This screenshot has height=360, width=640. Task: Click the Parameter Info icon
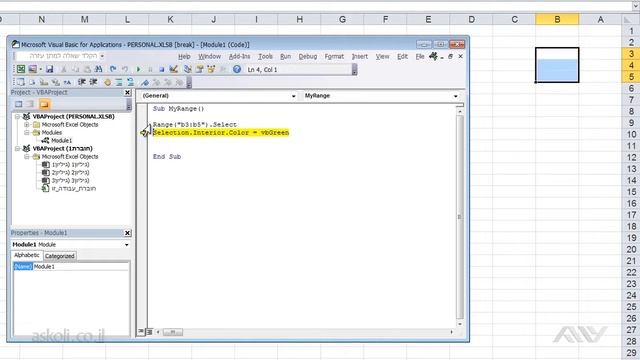56,82
